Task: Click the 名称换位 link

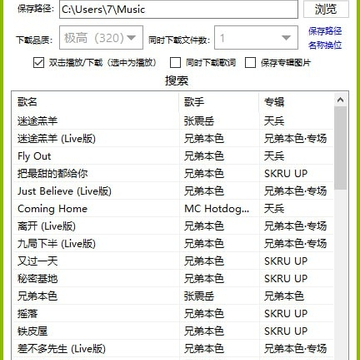Action: coord(325,45)
